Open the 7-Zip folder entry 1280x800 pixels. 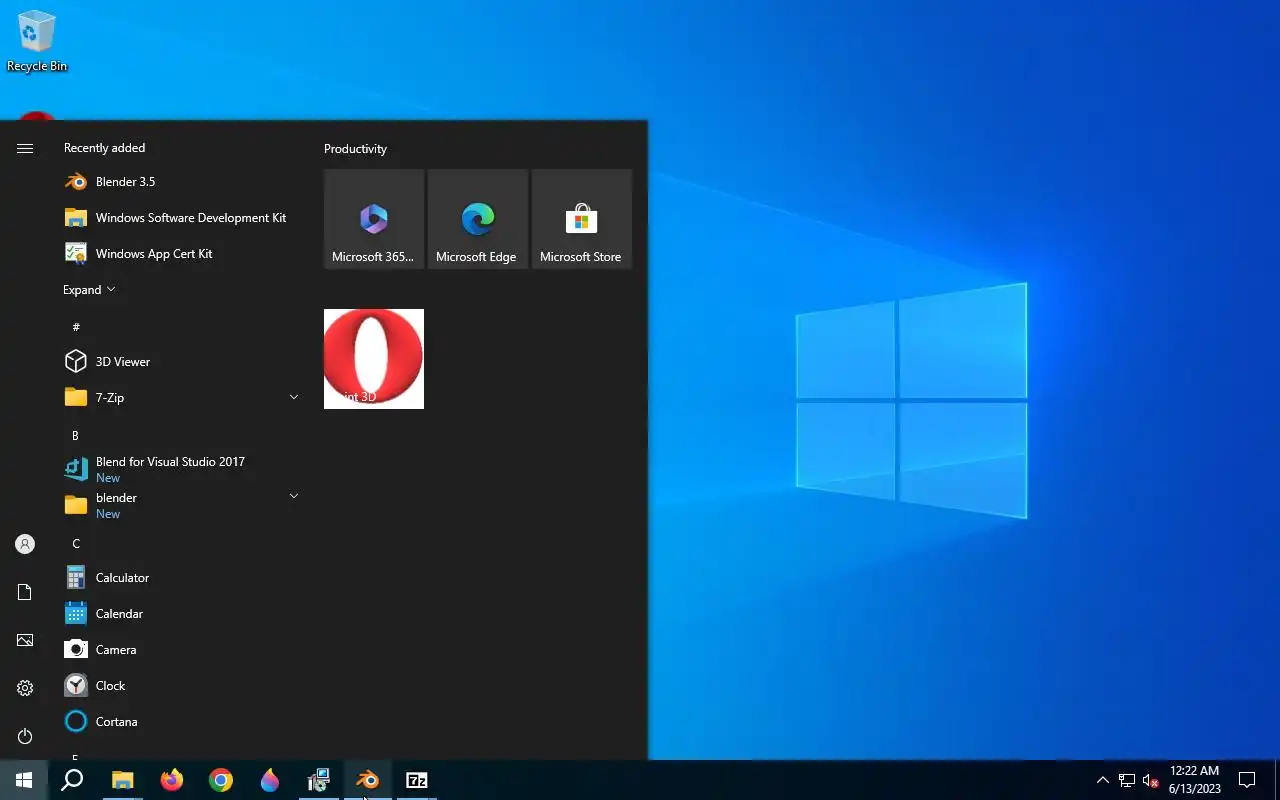180,398
